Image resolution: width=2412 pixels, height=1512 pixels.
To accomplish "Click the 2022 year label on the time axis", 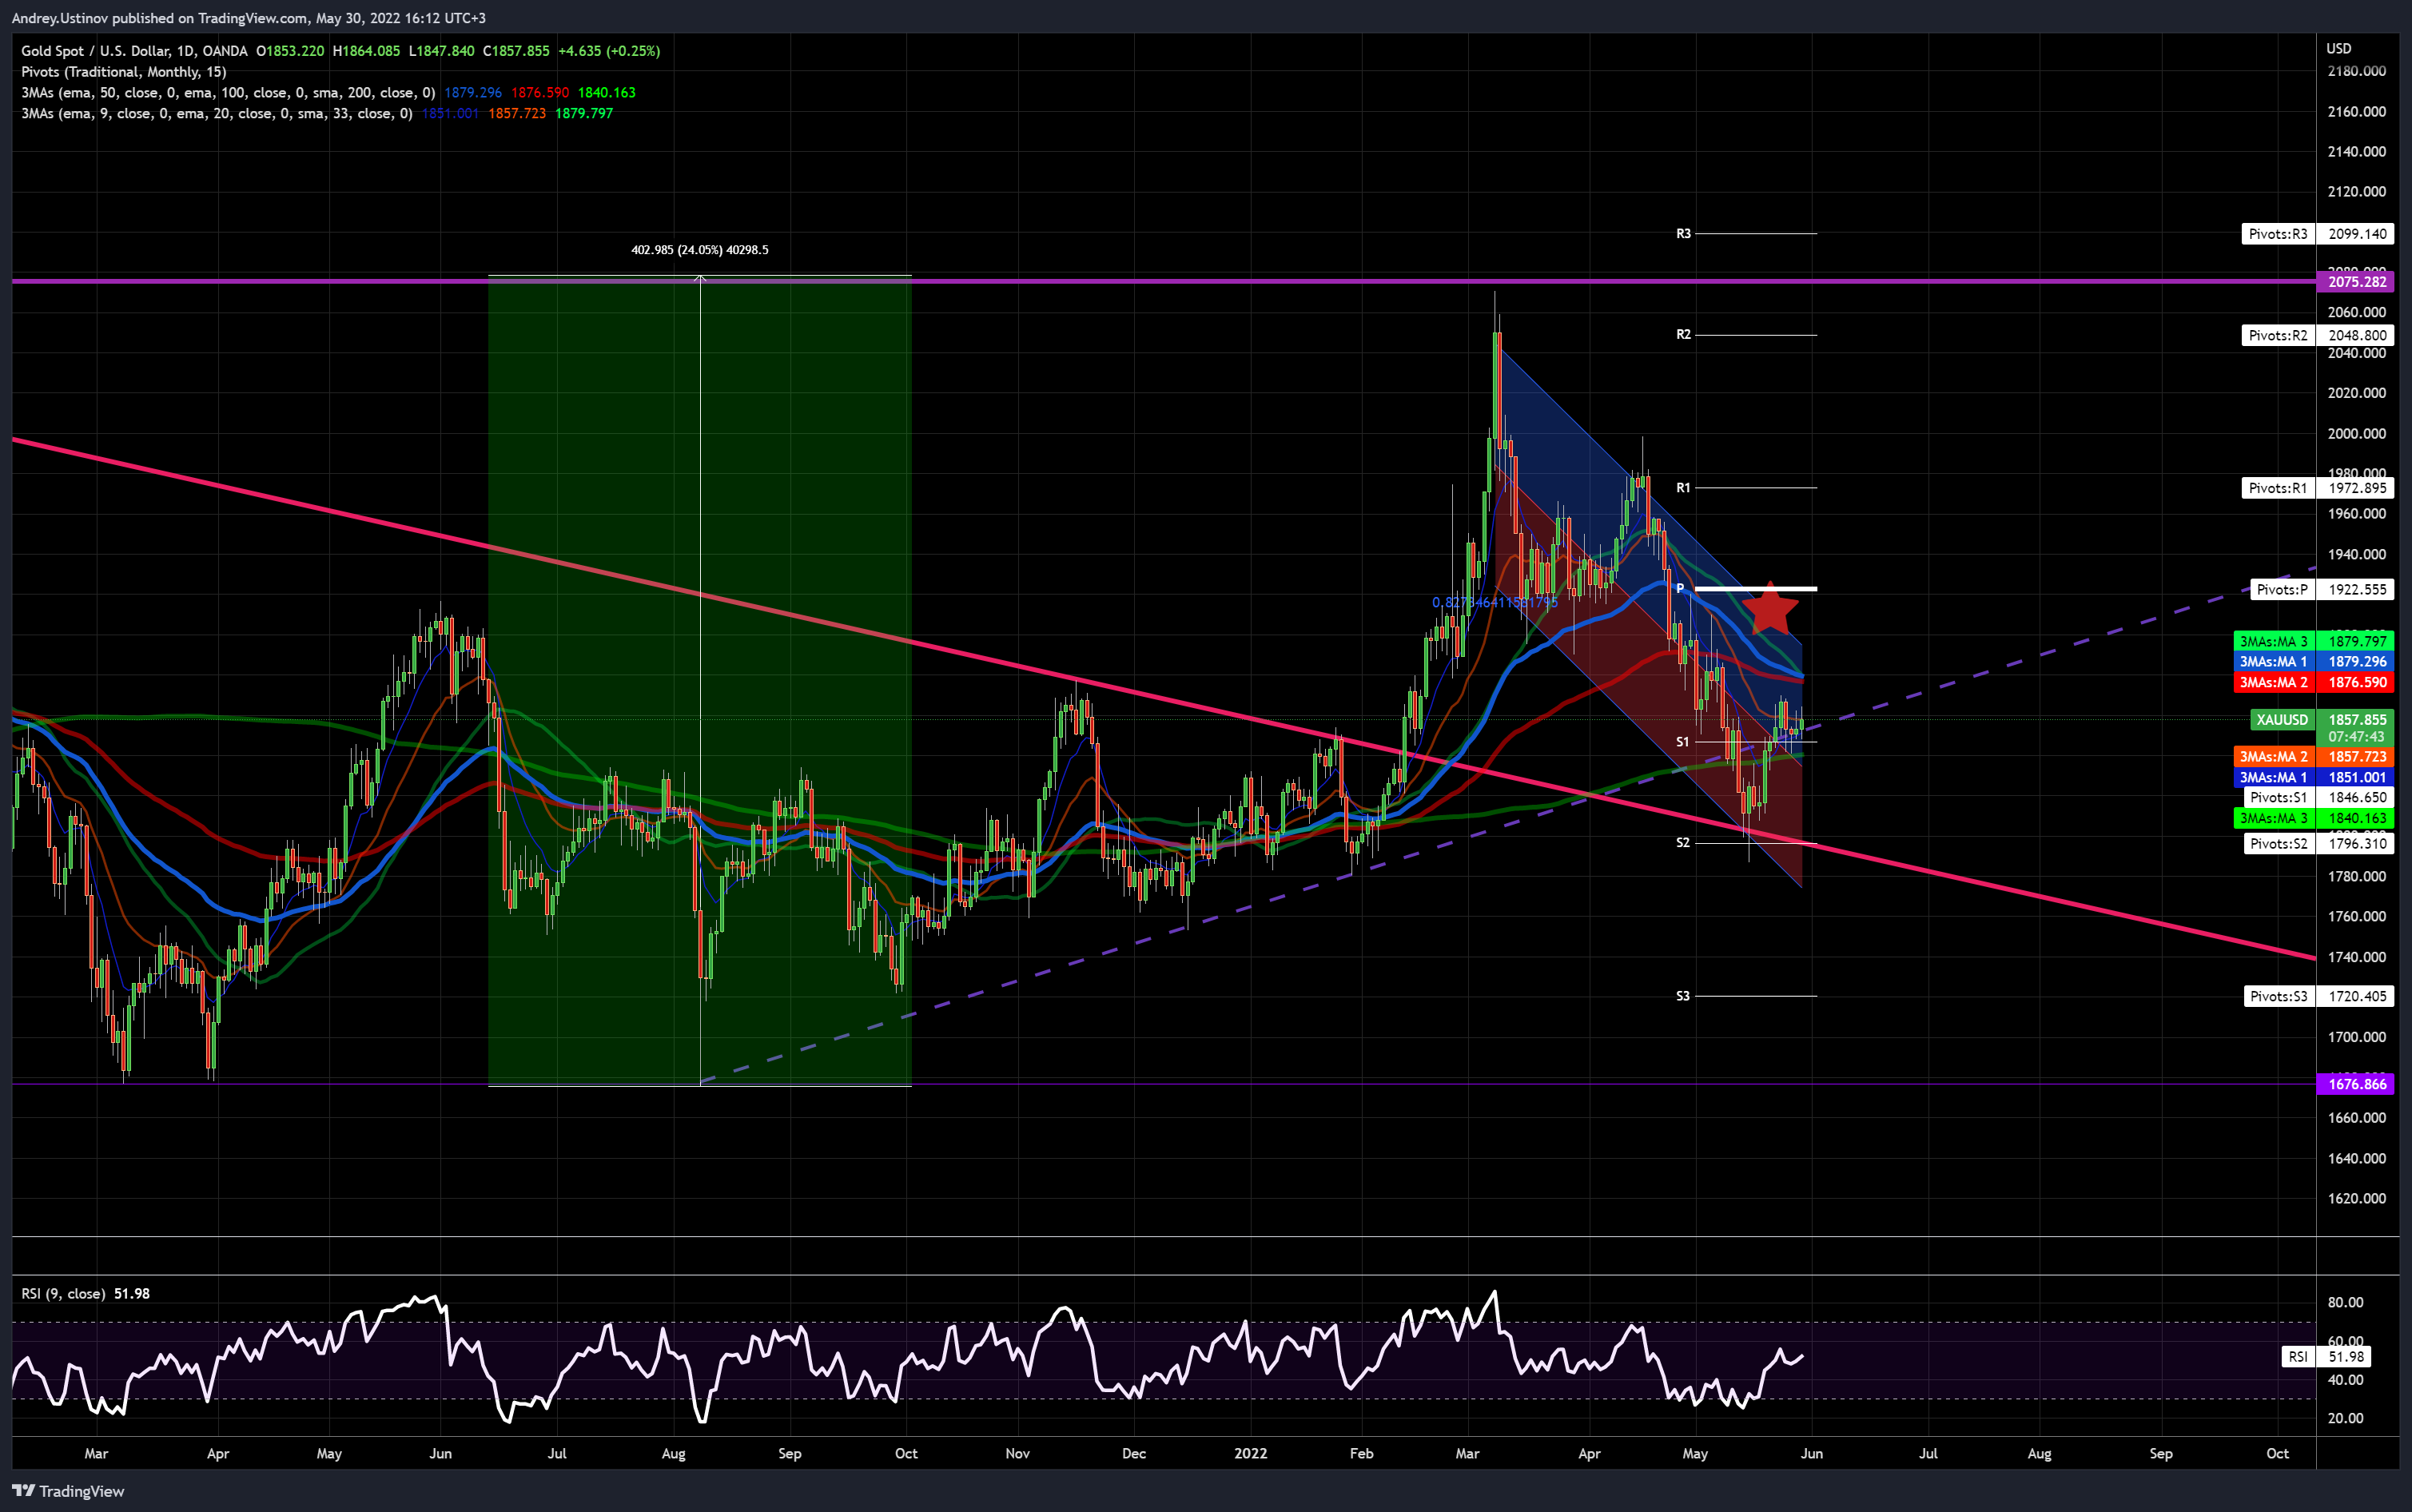I will [x=1251, y=1454].
